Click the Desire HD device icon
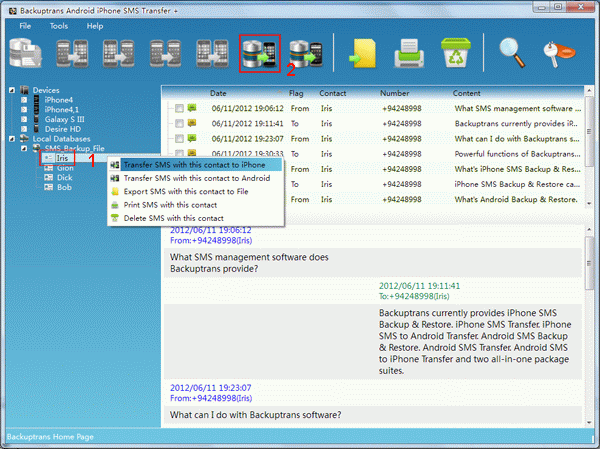 (x=36, y=129)
